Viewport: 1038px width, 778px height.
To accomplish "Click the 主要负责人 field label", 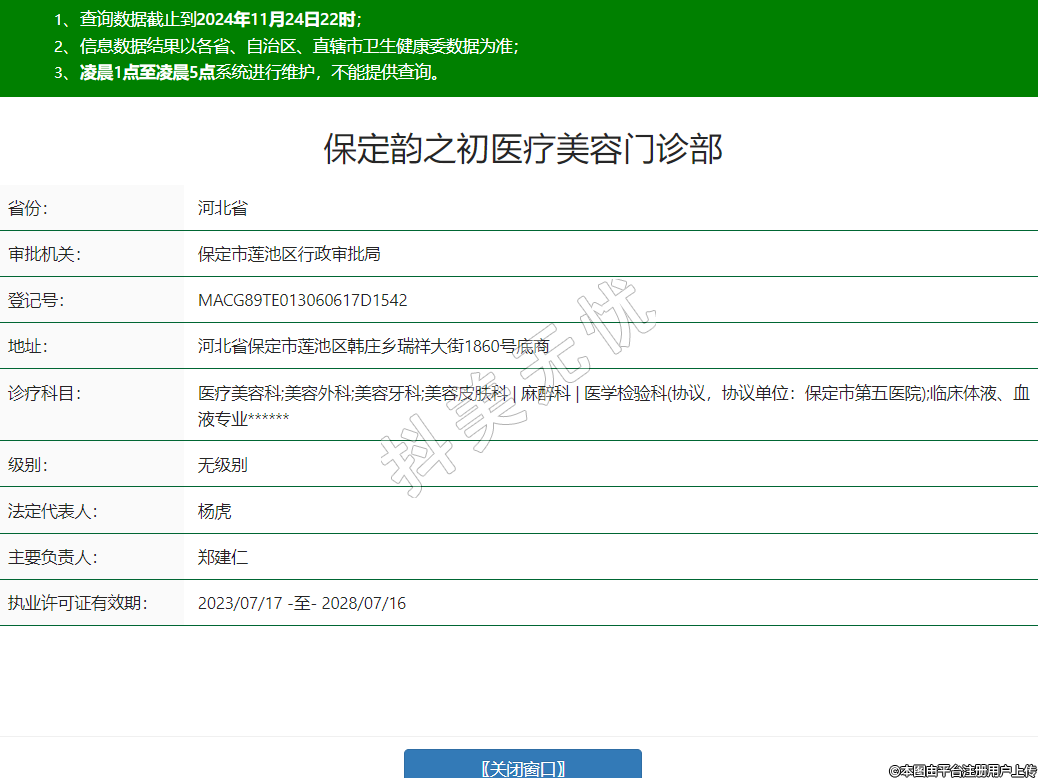I will pos(52,557).
